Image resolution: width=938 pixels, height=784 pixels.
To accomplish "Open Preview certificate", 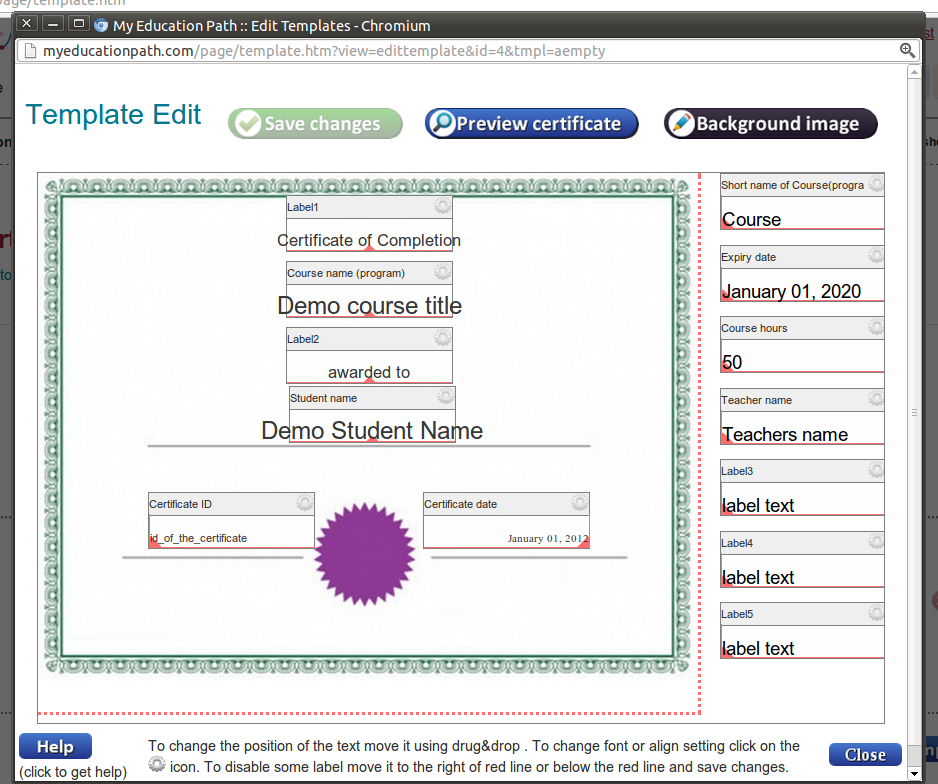I will coord(531,124).
